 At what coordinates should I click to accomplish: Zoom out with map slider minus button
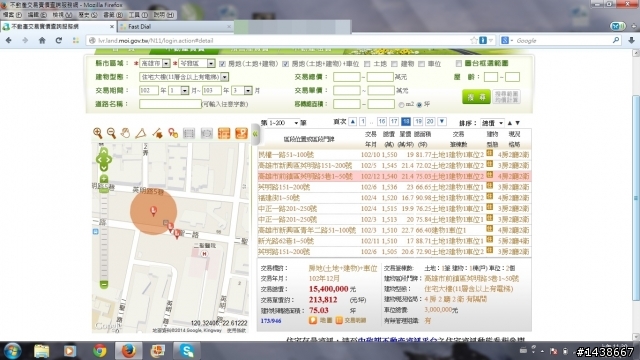click(x=104, y=284)
